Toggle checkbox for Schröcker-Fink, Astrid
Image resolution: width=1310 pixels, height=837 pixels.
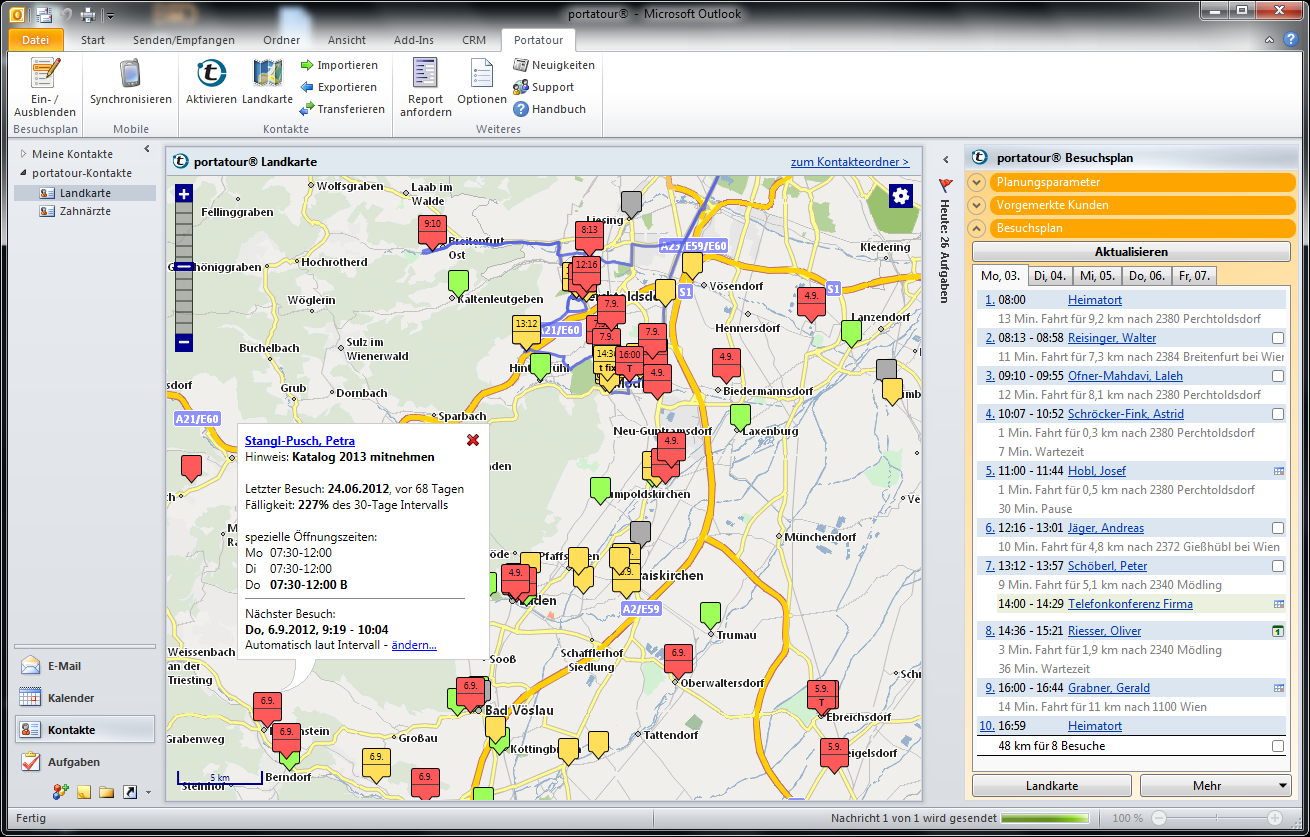pos(1278,414)
